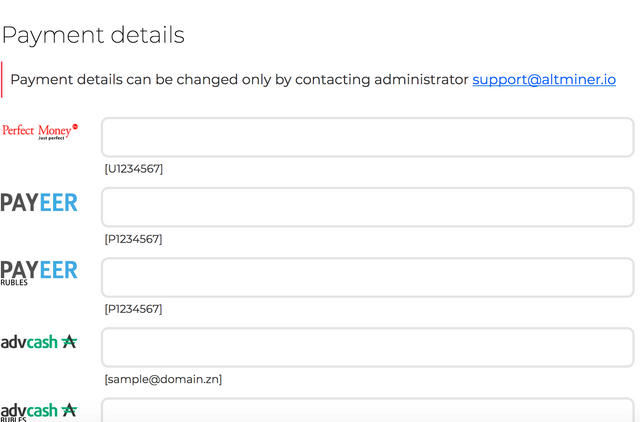
Task: Click the green A emblem beside first advcash
Action: click(69, 342)
